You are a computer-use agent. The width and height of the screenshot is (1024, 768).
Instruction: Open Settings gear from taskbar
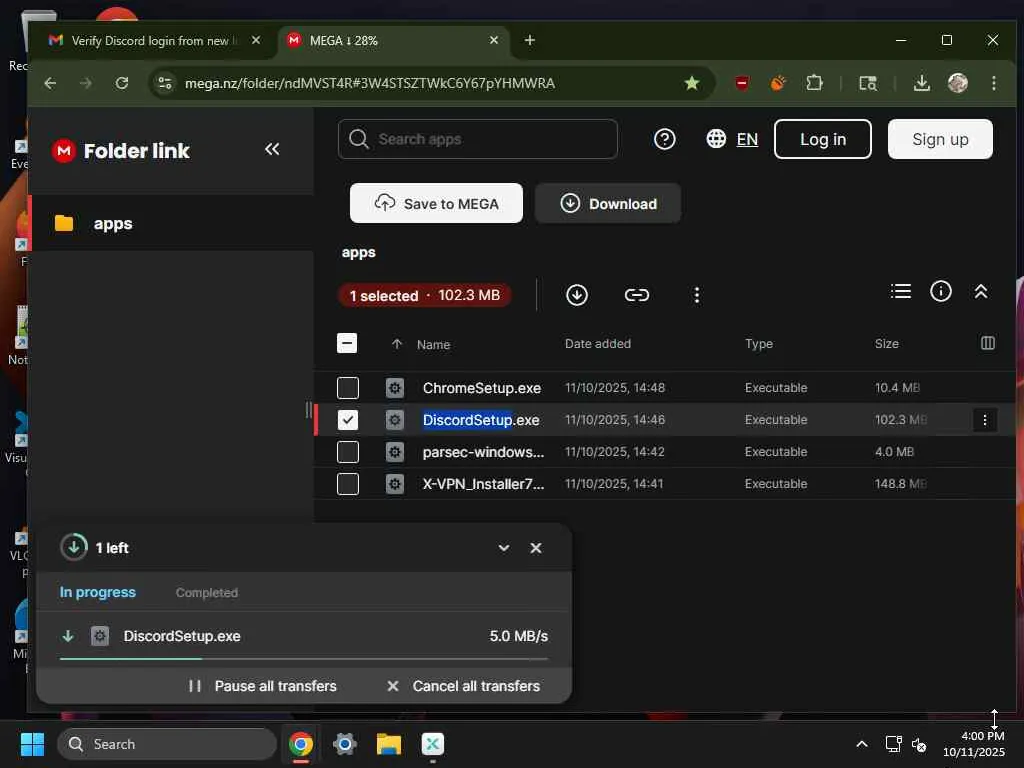345,744
